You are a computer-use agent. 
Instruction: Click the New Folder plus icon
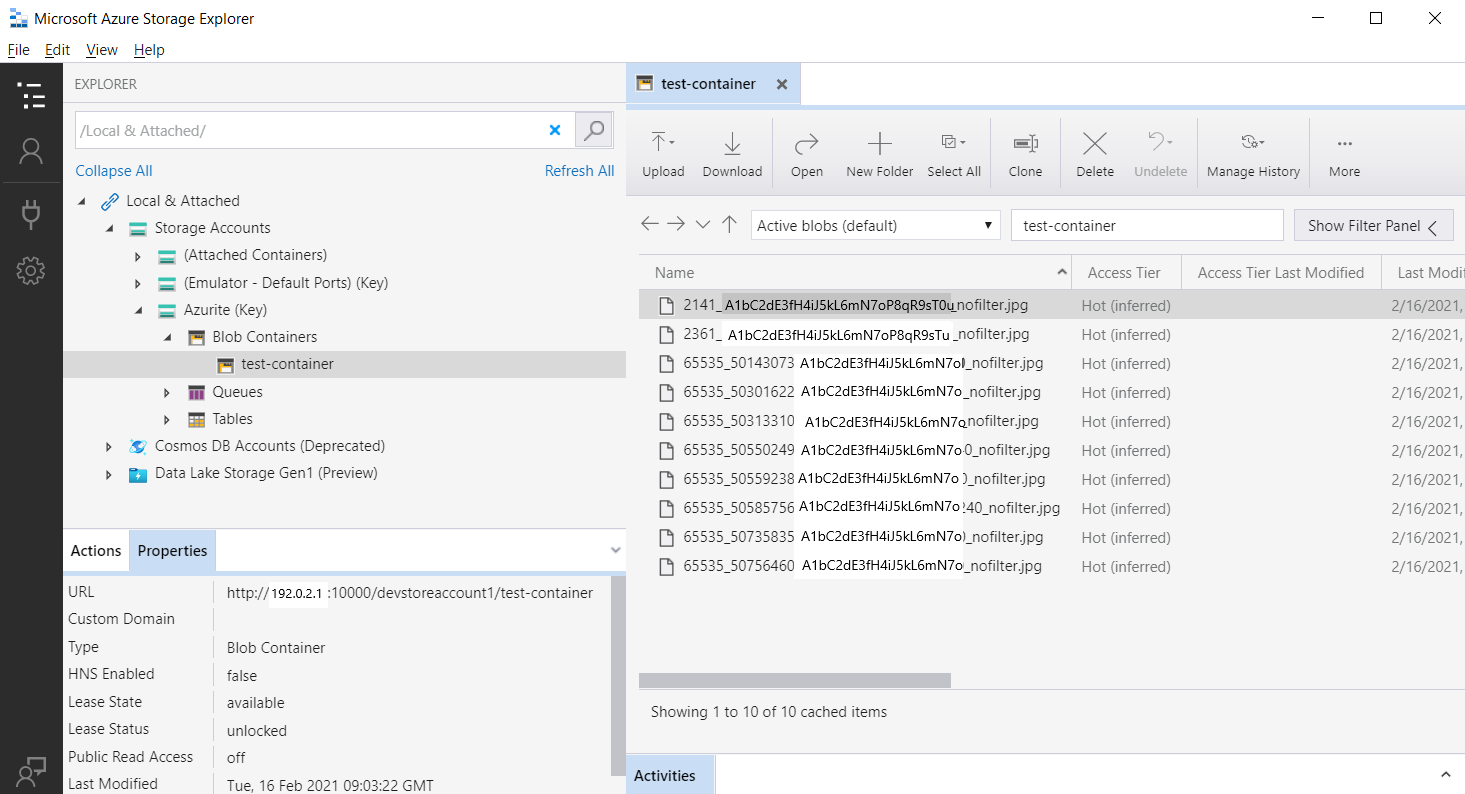point(879,144)
